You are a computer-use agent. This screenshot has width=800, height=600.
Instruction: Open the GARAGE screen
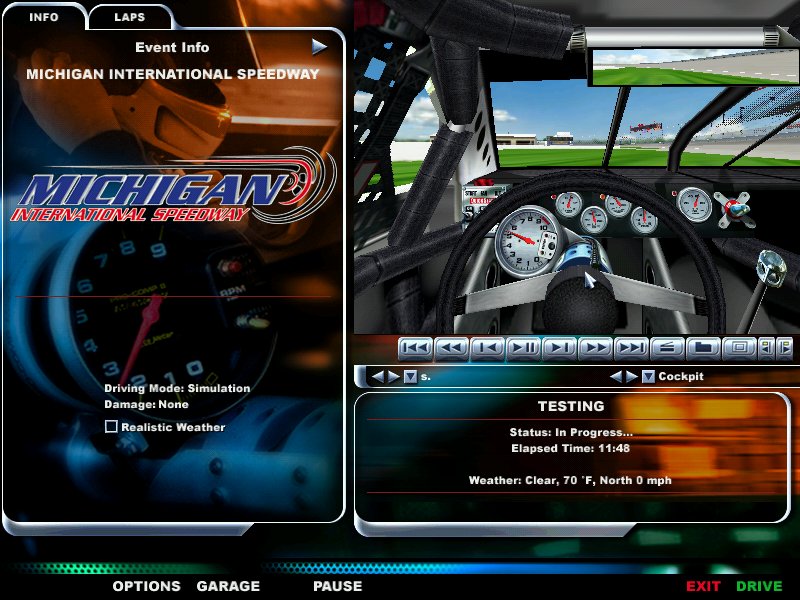[x=228, y=586]
